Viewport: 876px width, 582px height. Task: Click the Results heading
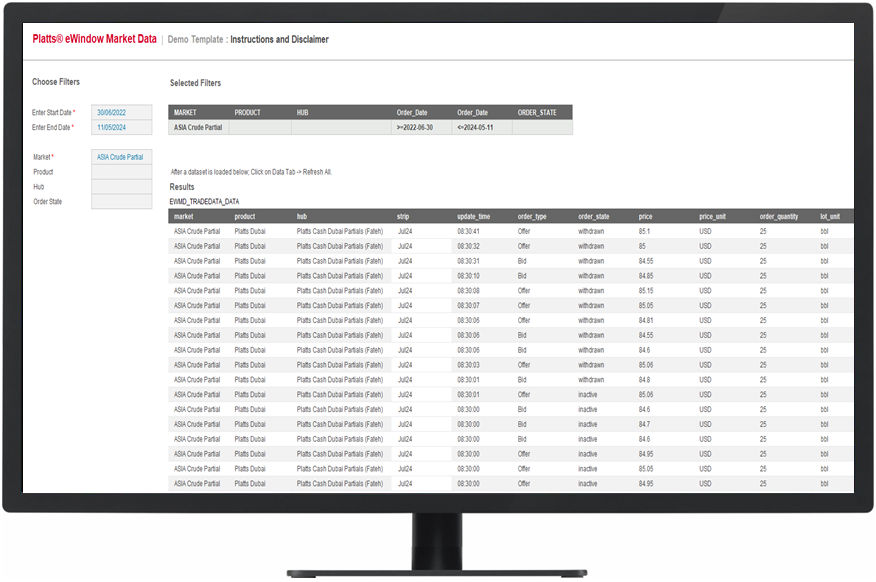[x=182, y=187]
